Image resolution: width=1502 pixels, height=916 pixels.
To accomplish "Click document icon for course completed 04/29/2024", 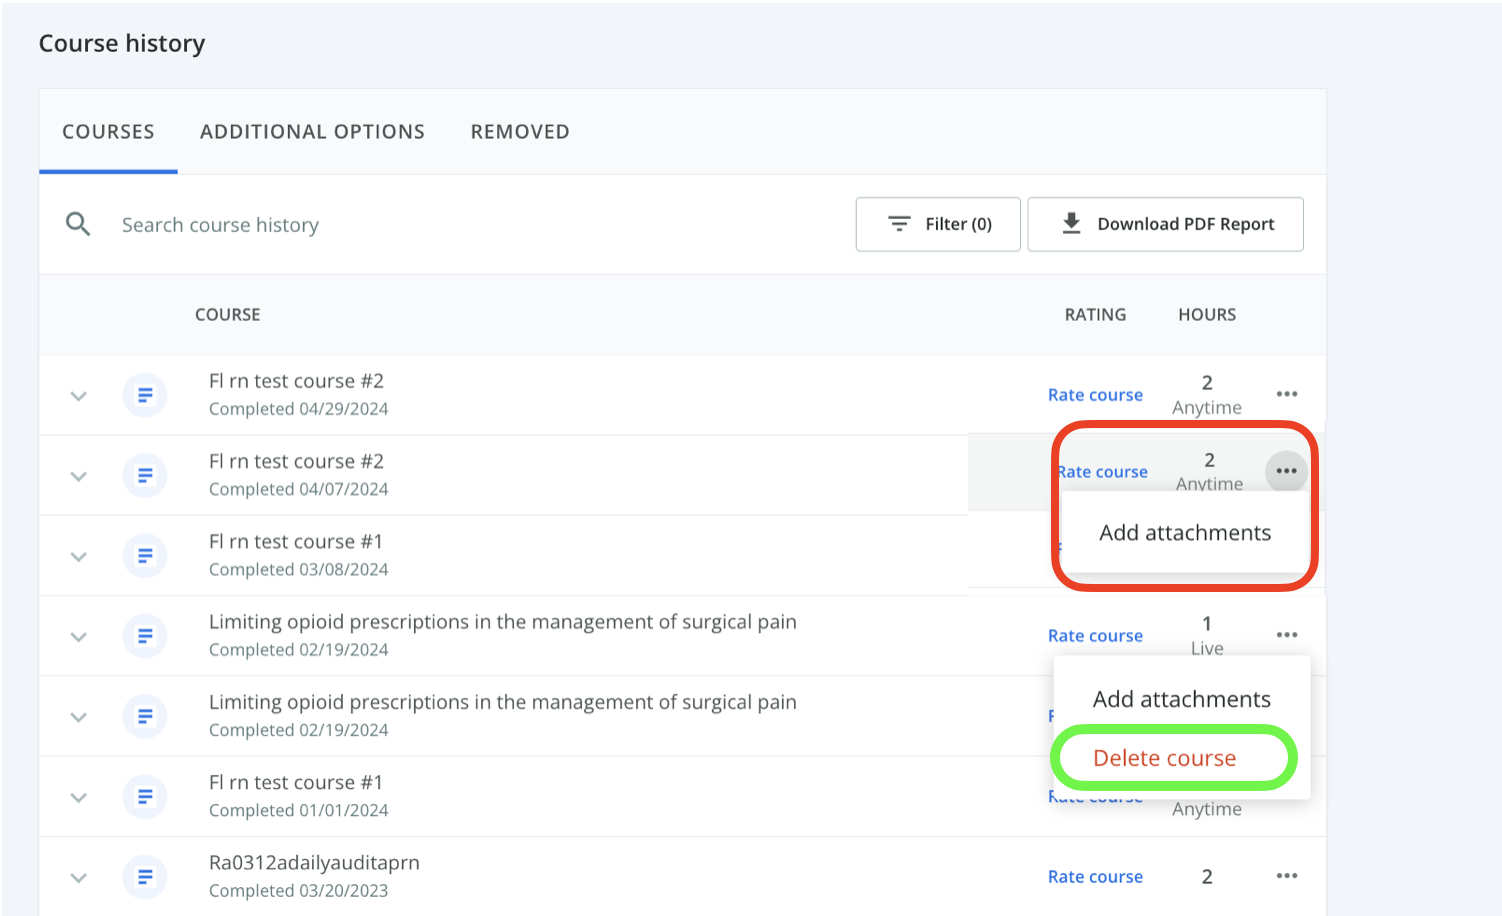I will point(145,395).
